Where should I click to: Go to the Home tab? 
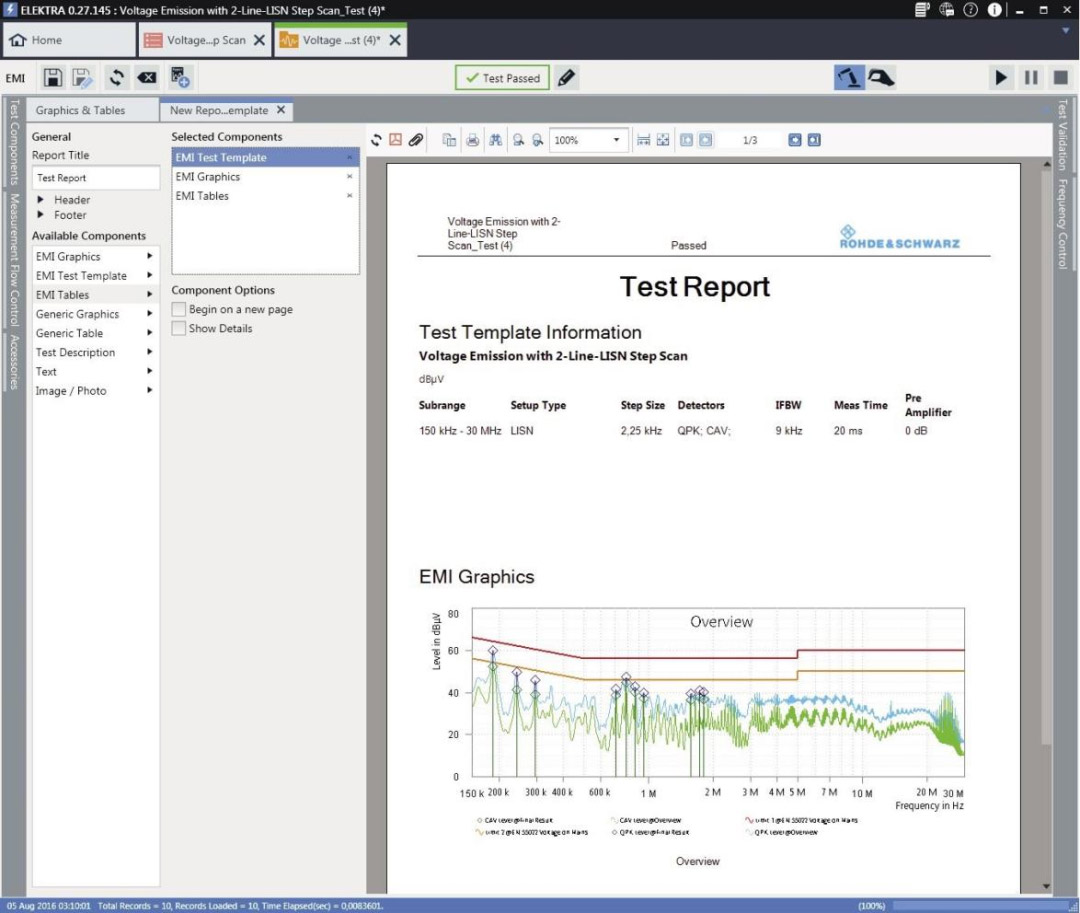click(x=36, y=41)
